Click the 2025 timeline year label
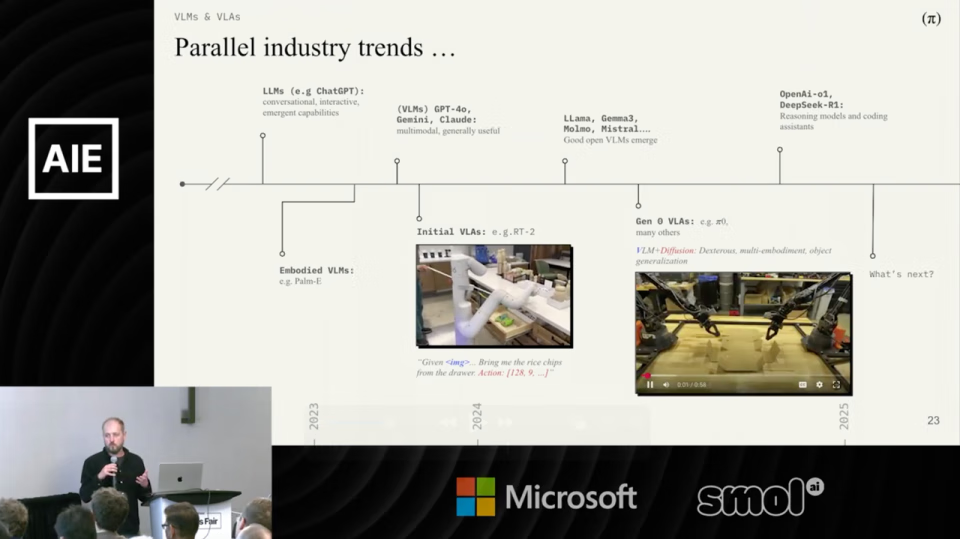This screenshot has width=960, height=539. pyautogui.click(x=844, y=416)
